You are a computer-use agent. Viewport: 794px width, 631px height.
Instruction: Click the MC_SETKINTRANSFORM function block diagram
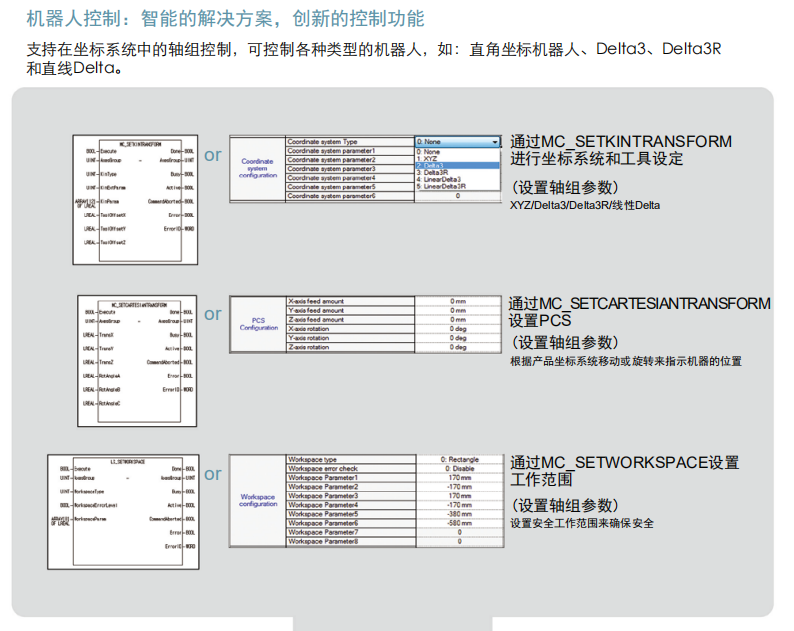pyautogui.click(x=133, y=198)
